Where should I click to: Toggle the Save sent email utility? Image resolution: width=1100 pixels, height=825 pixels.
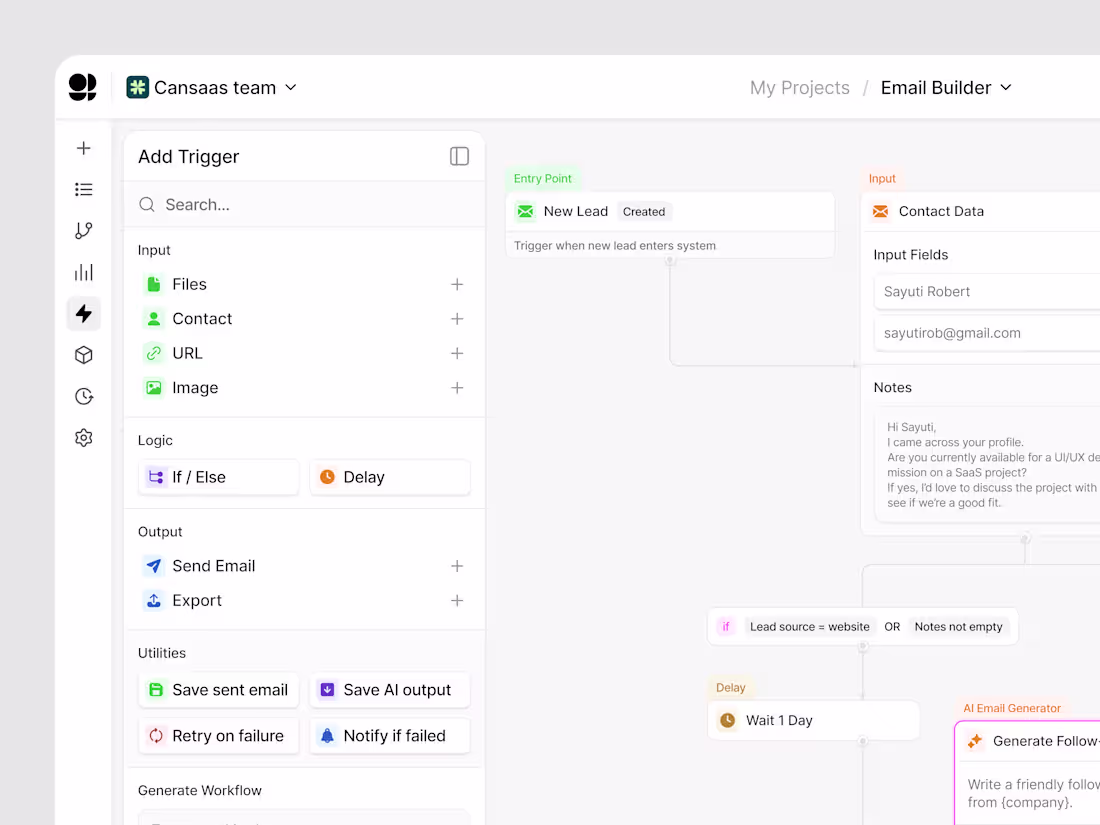tap(218, 690)
